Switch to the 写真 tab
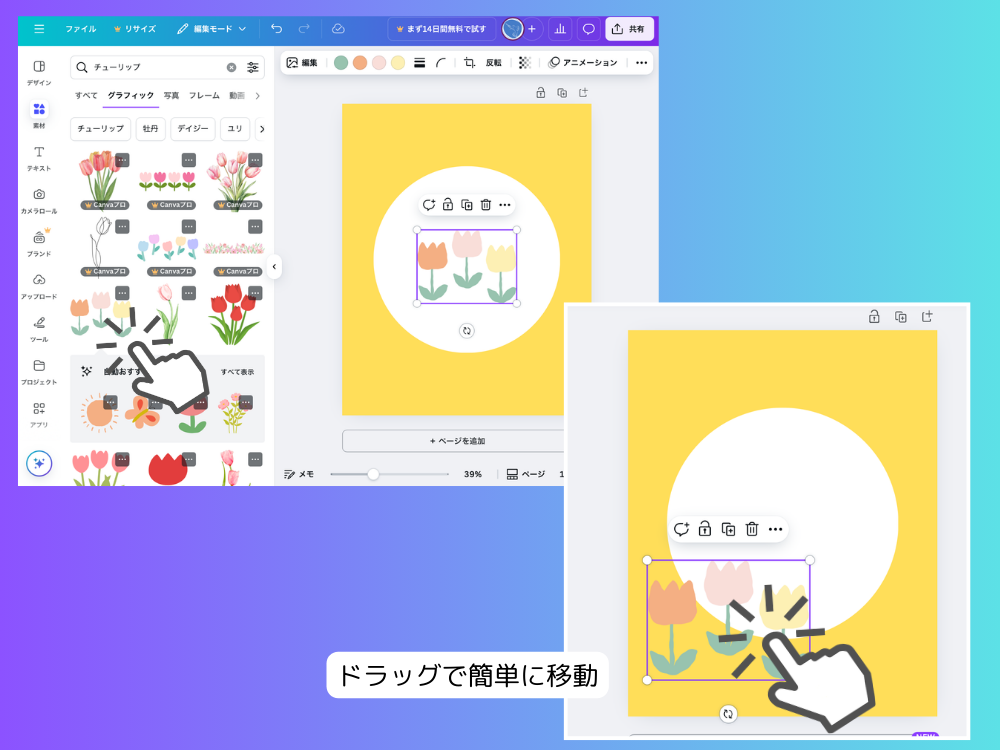 pyautogui.click(x=171, y=96)
